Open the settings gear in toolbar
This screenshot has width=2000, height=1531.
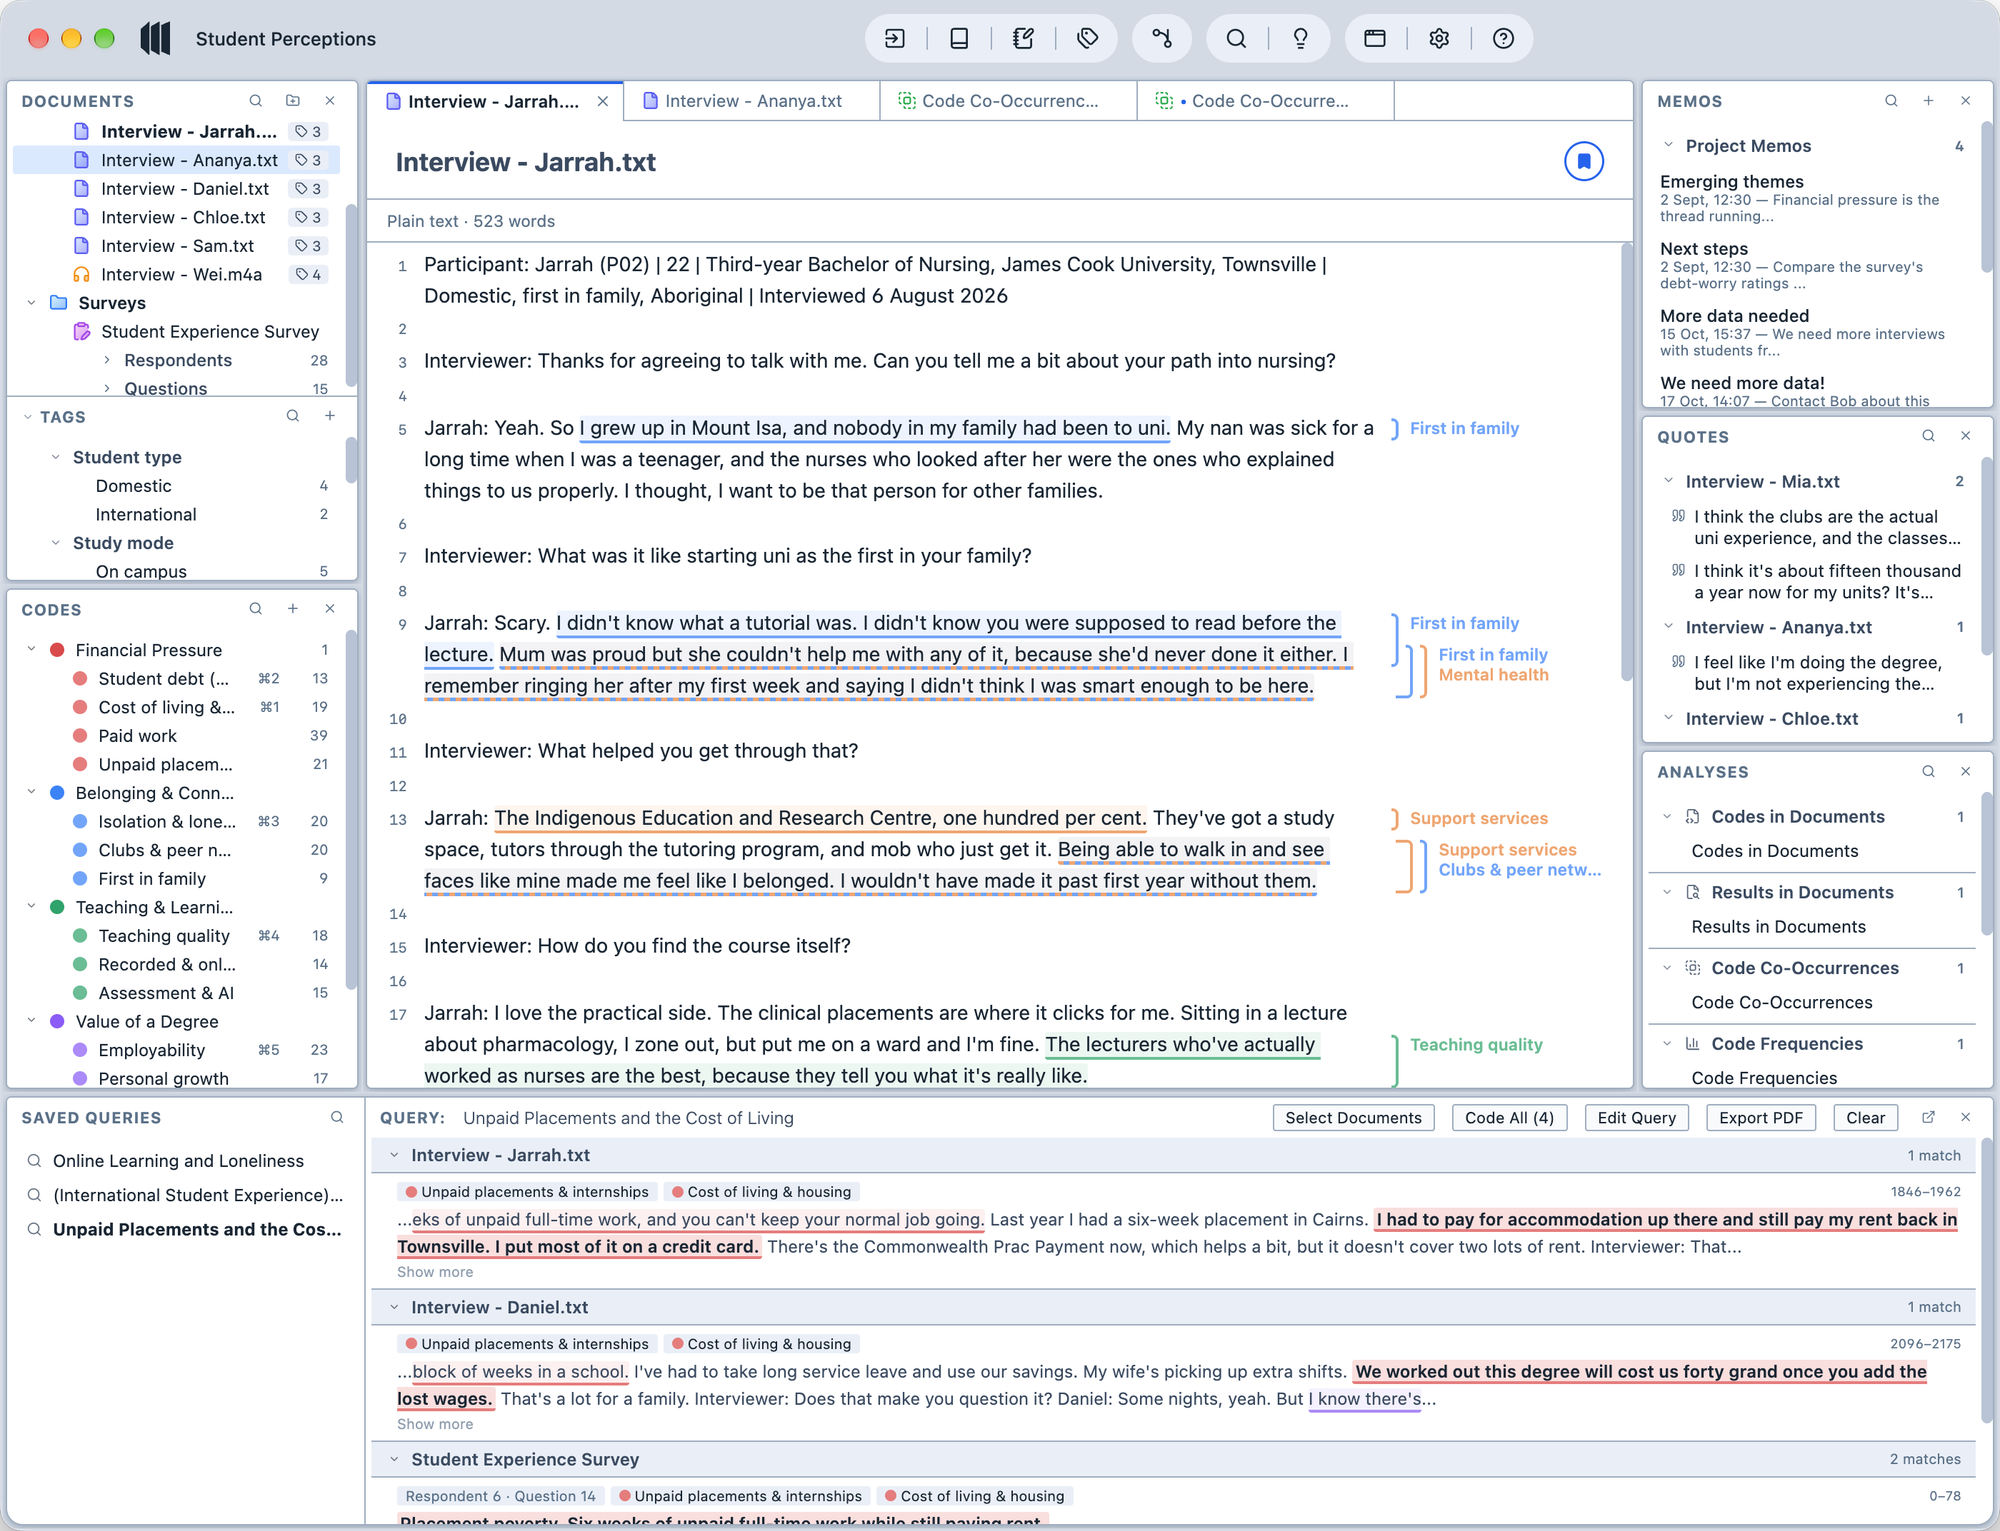point(1439,39)
